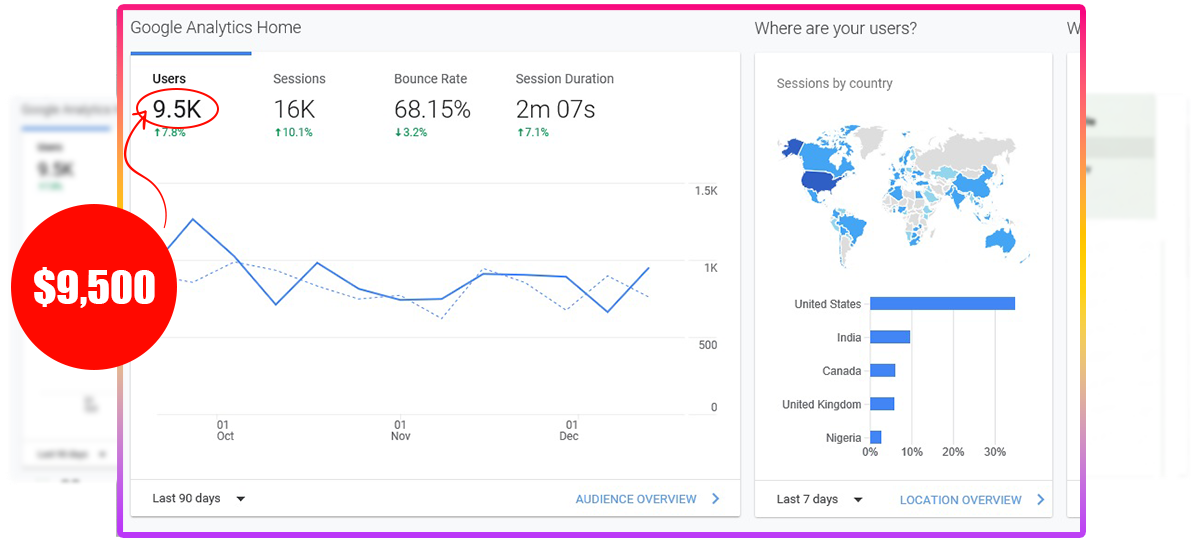1200x546 pixels.
Task: Click the red $9,500 circle badge
Action: point(95,287)
